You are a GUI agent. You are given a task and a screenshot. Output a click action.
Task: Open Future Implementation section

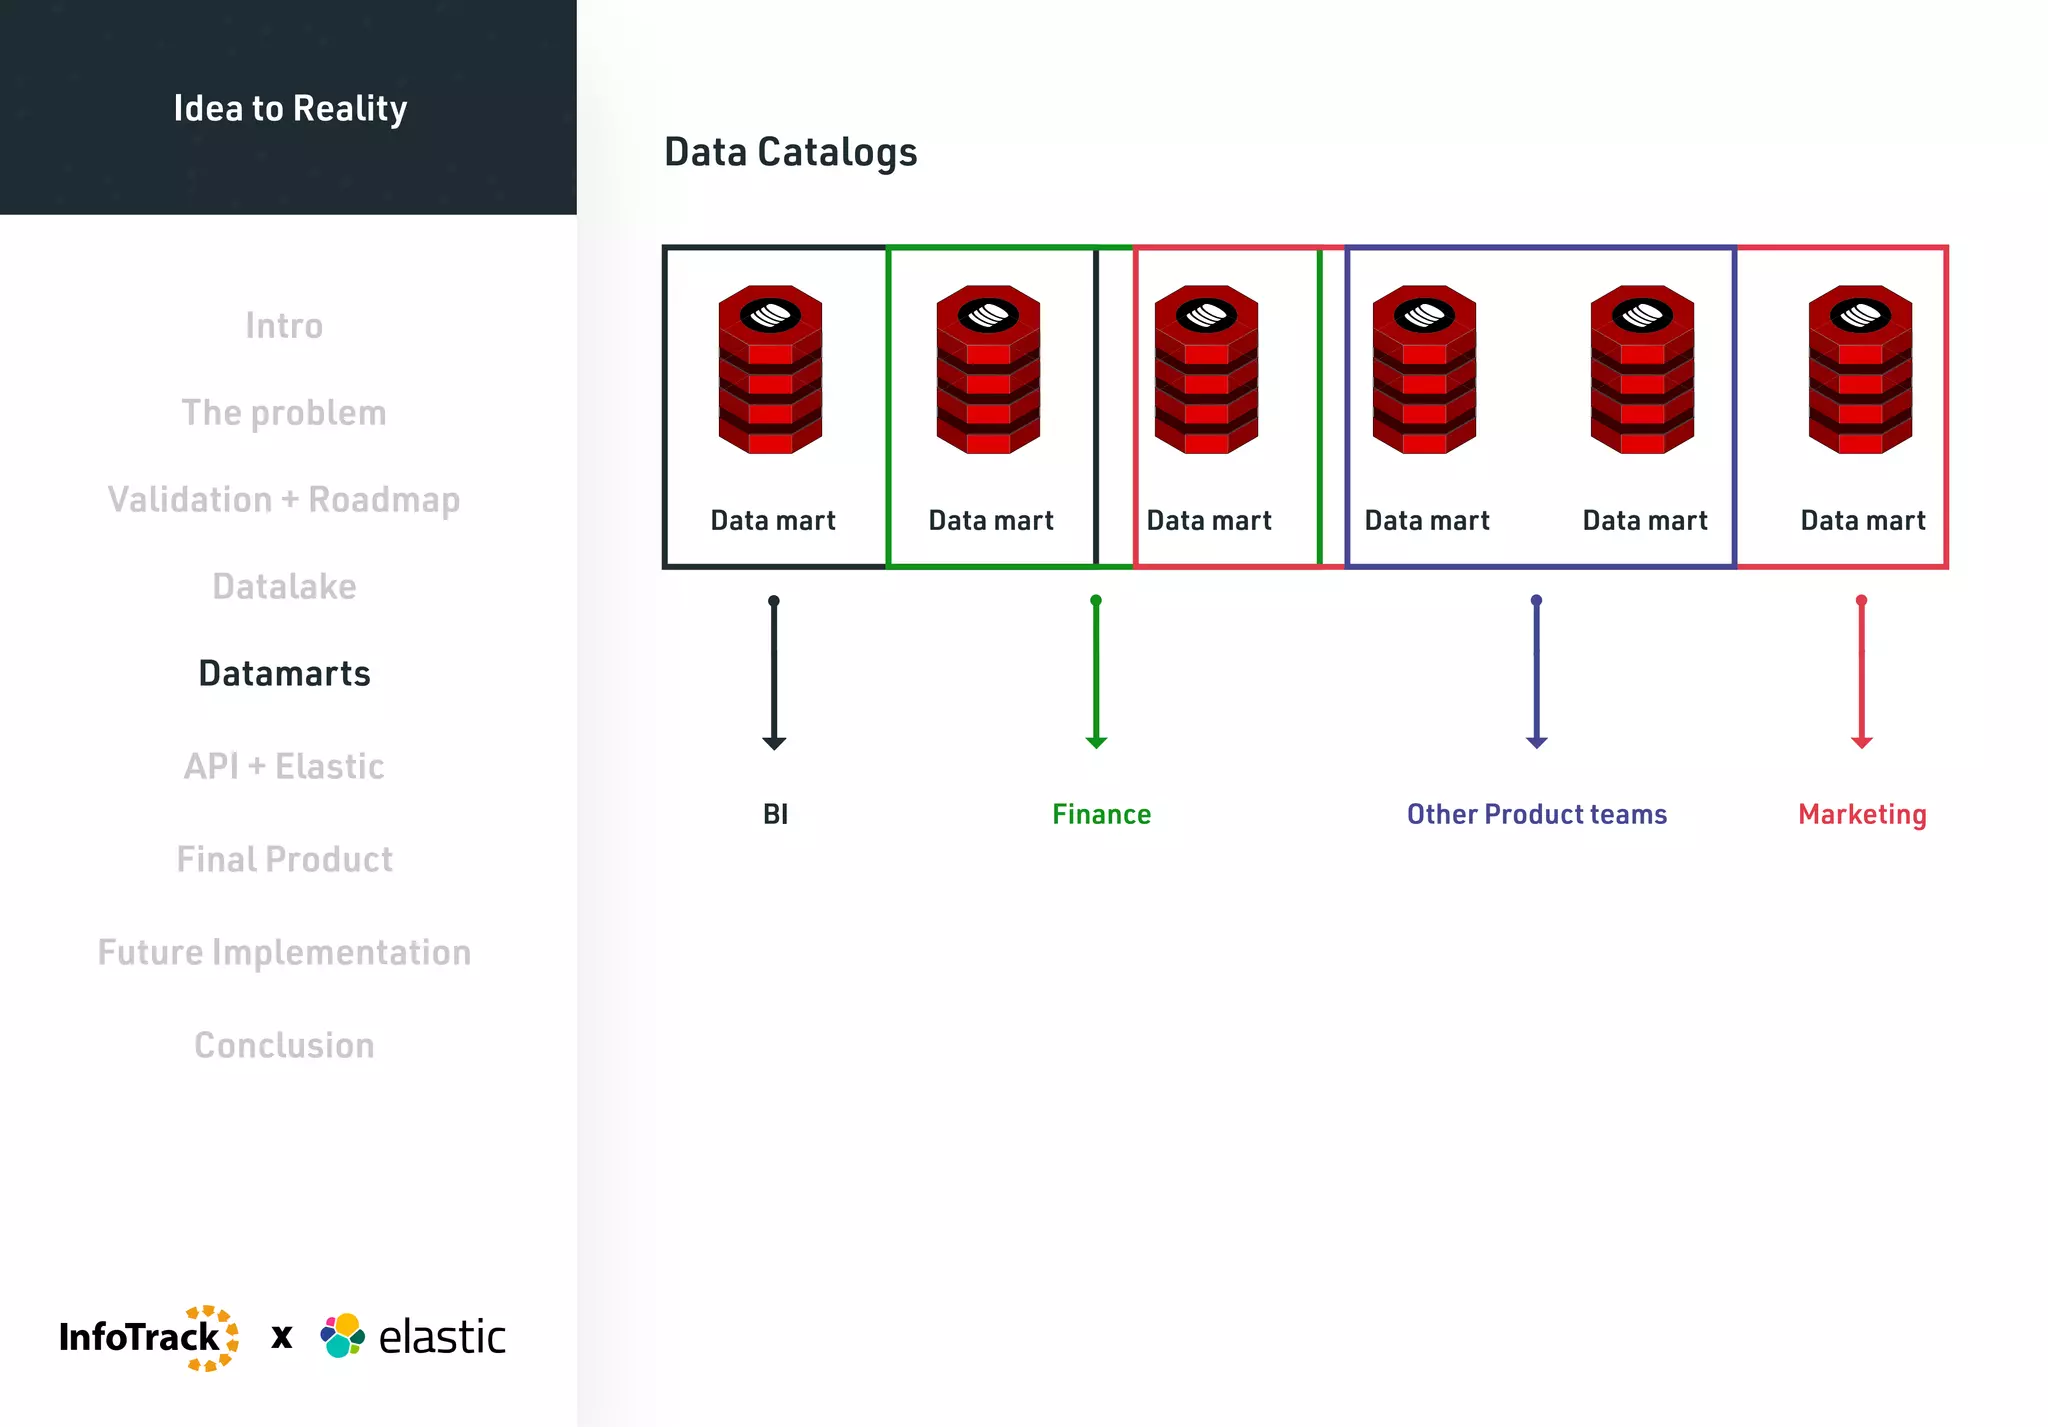(284, 953)
